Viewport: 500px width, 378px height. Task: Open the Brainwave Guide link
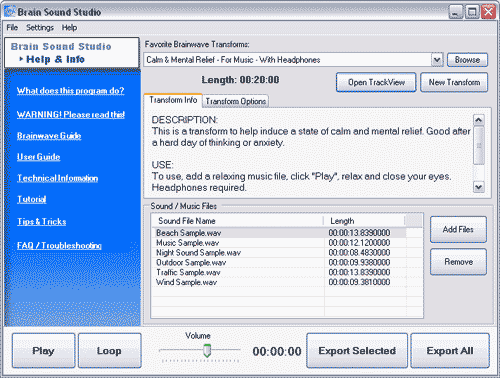tap(49, 136)
